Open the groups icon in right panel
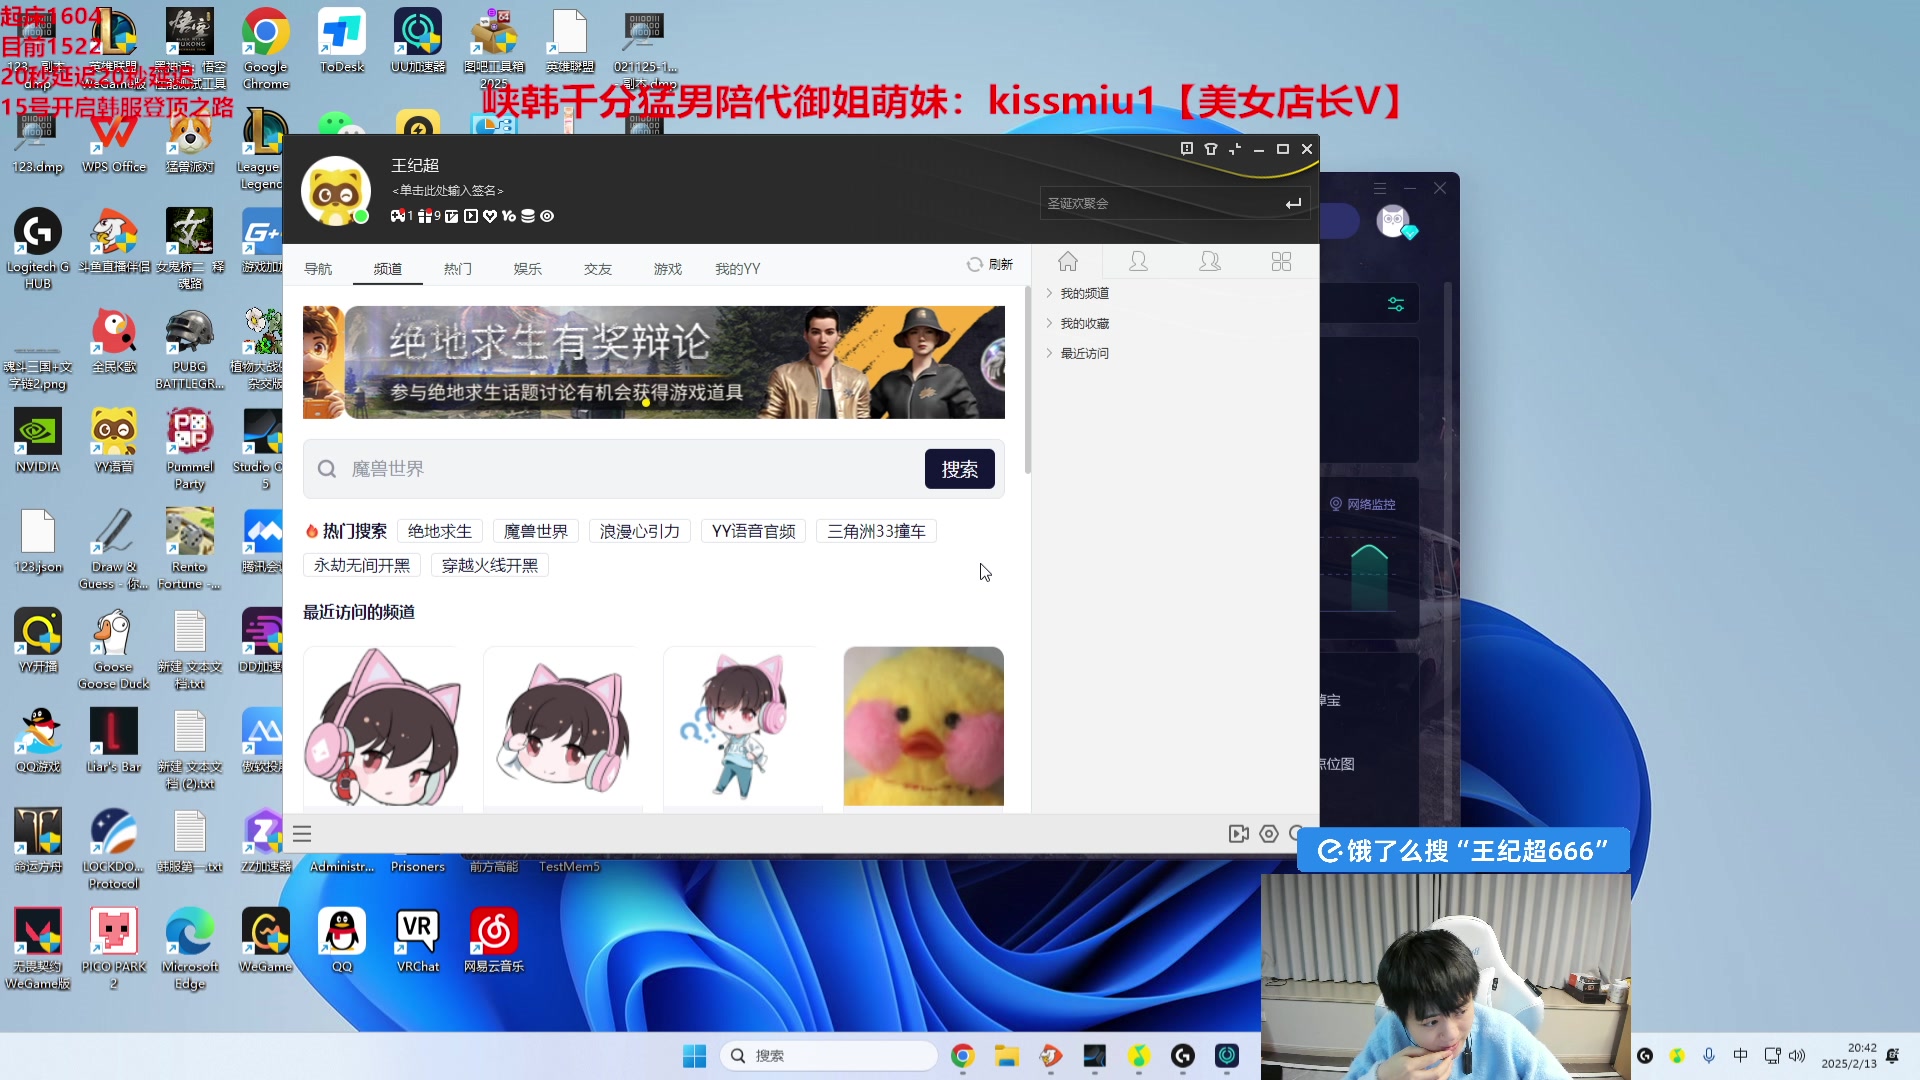Viewport: 1920px width, 1080px height. click(1210, 262)
